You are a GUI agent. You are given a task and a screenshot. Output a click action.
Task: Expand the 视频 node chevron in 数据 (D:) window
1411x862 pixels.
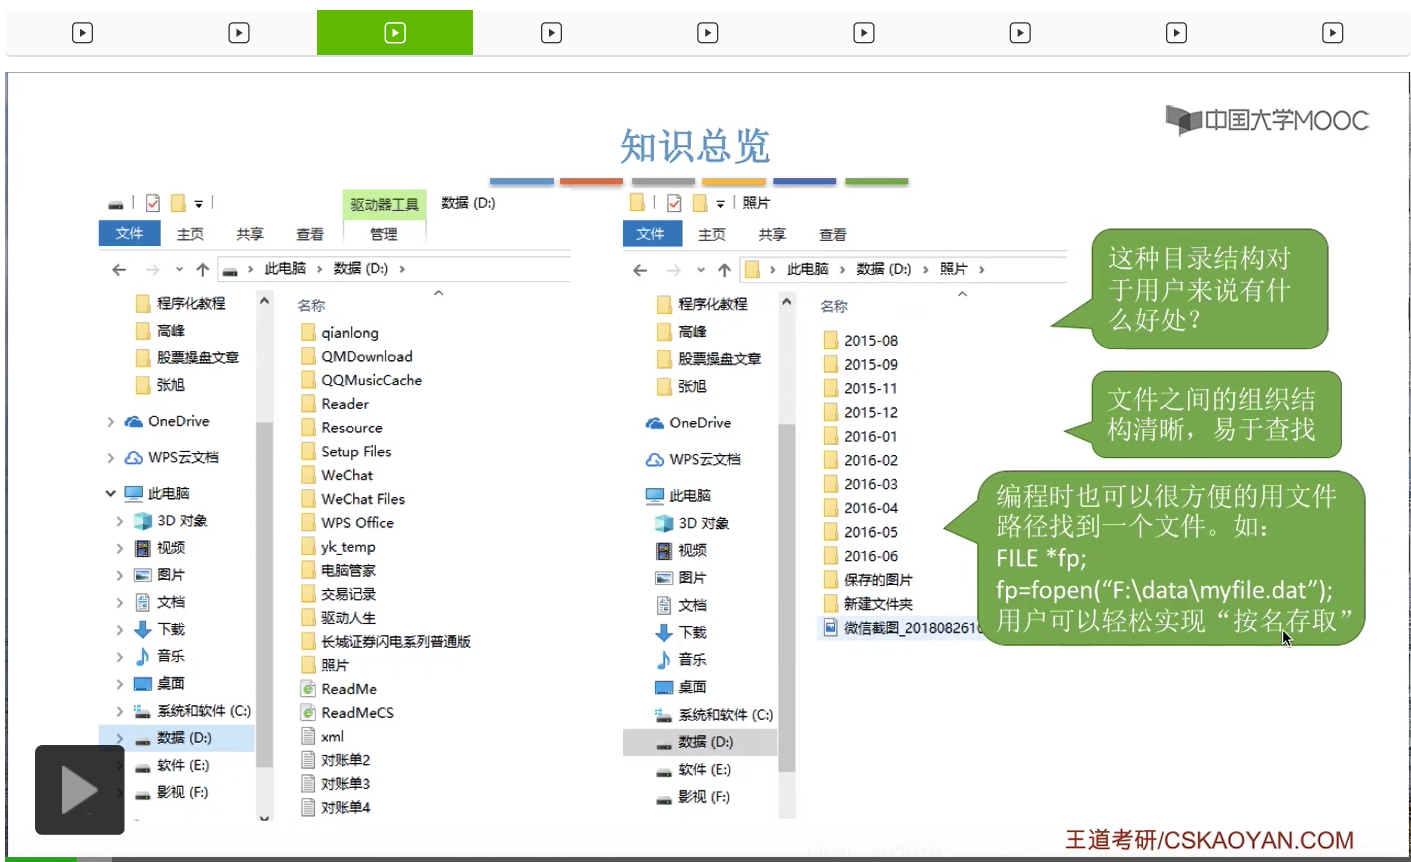(x=120, y=548)
